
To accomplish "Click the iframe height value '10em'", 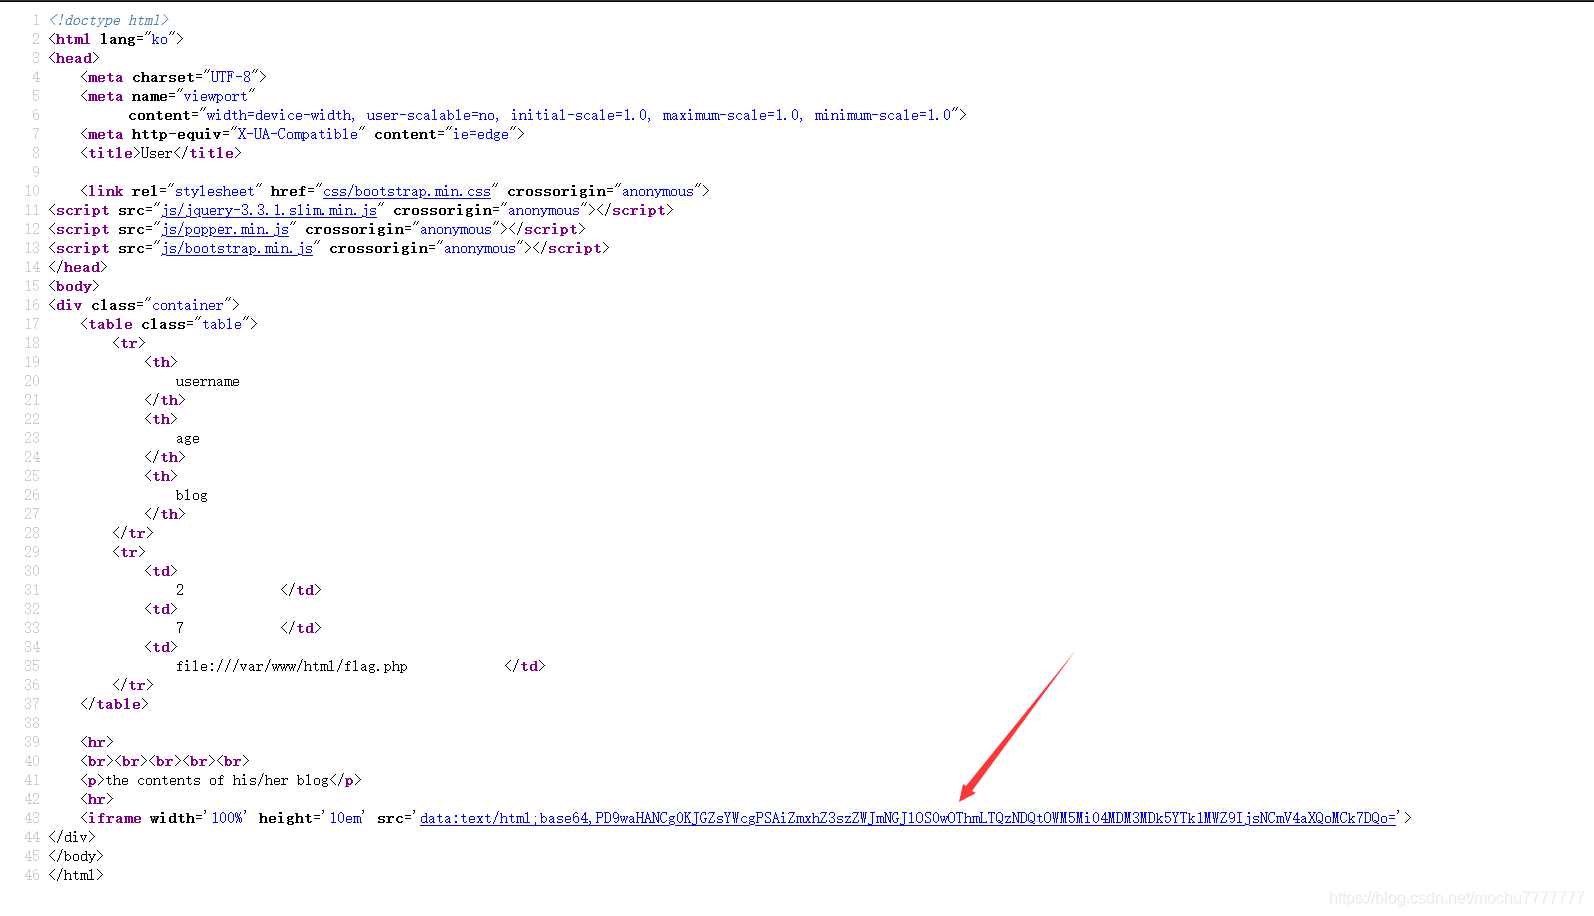I will click(346, 818).
